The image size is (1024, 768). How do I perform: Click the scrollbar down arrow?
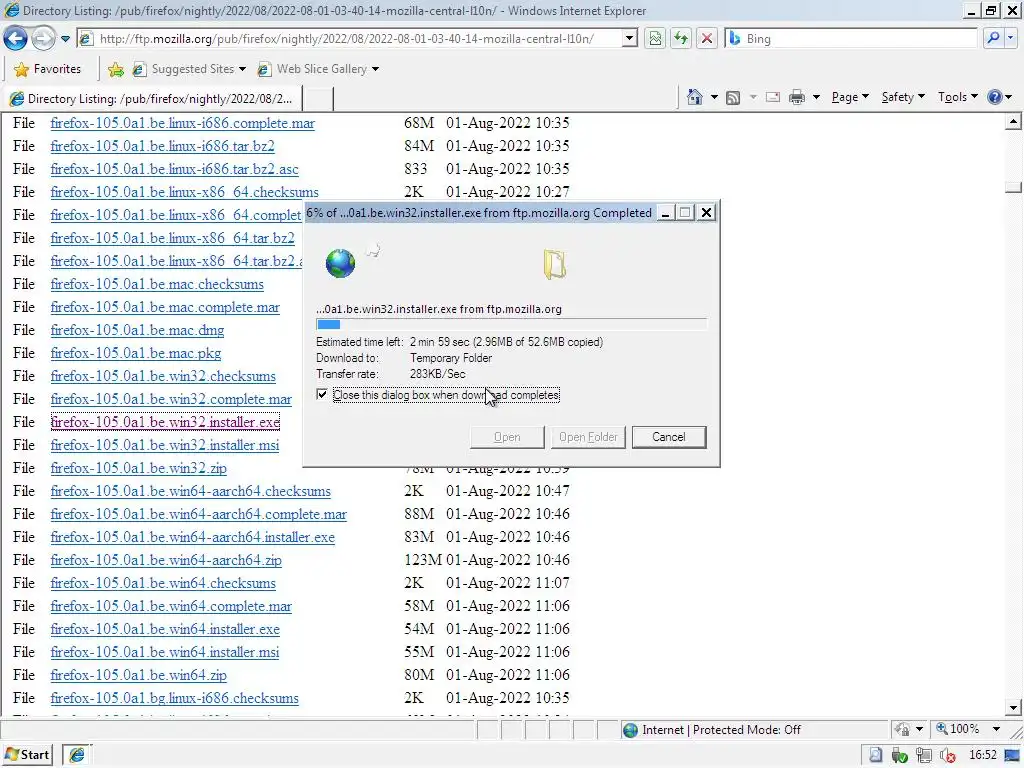[x=1013, y=707]
